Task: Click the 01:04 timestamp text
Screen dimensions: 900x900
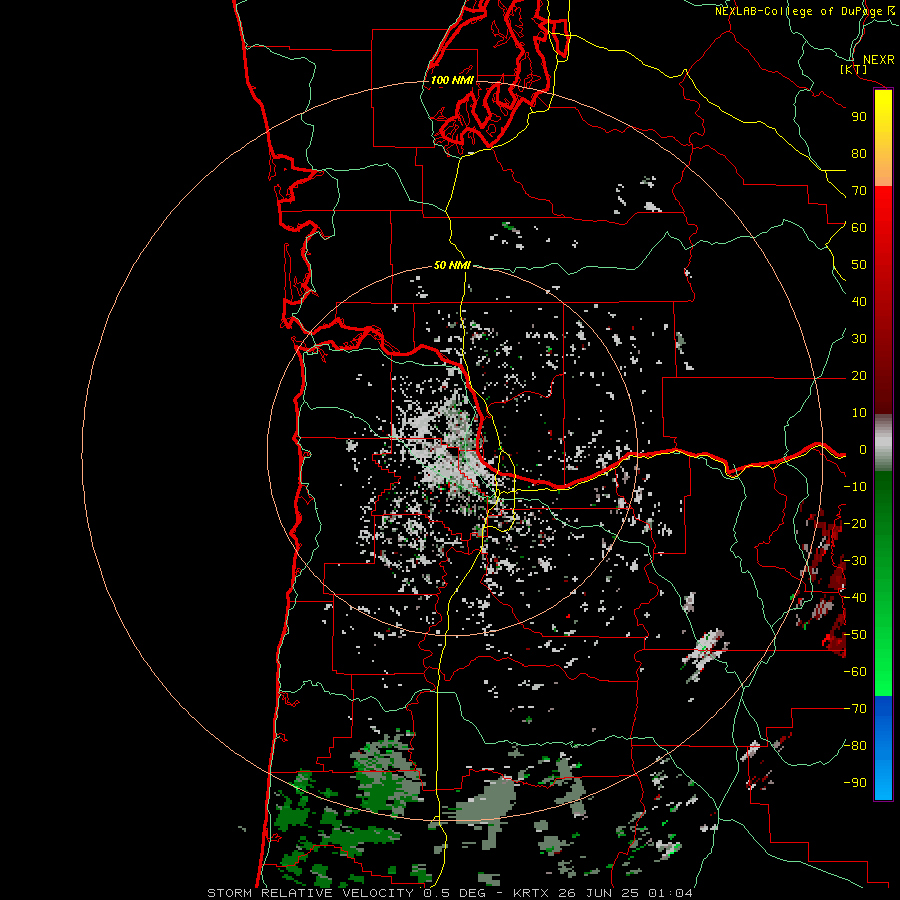Action: pos(670,893)
